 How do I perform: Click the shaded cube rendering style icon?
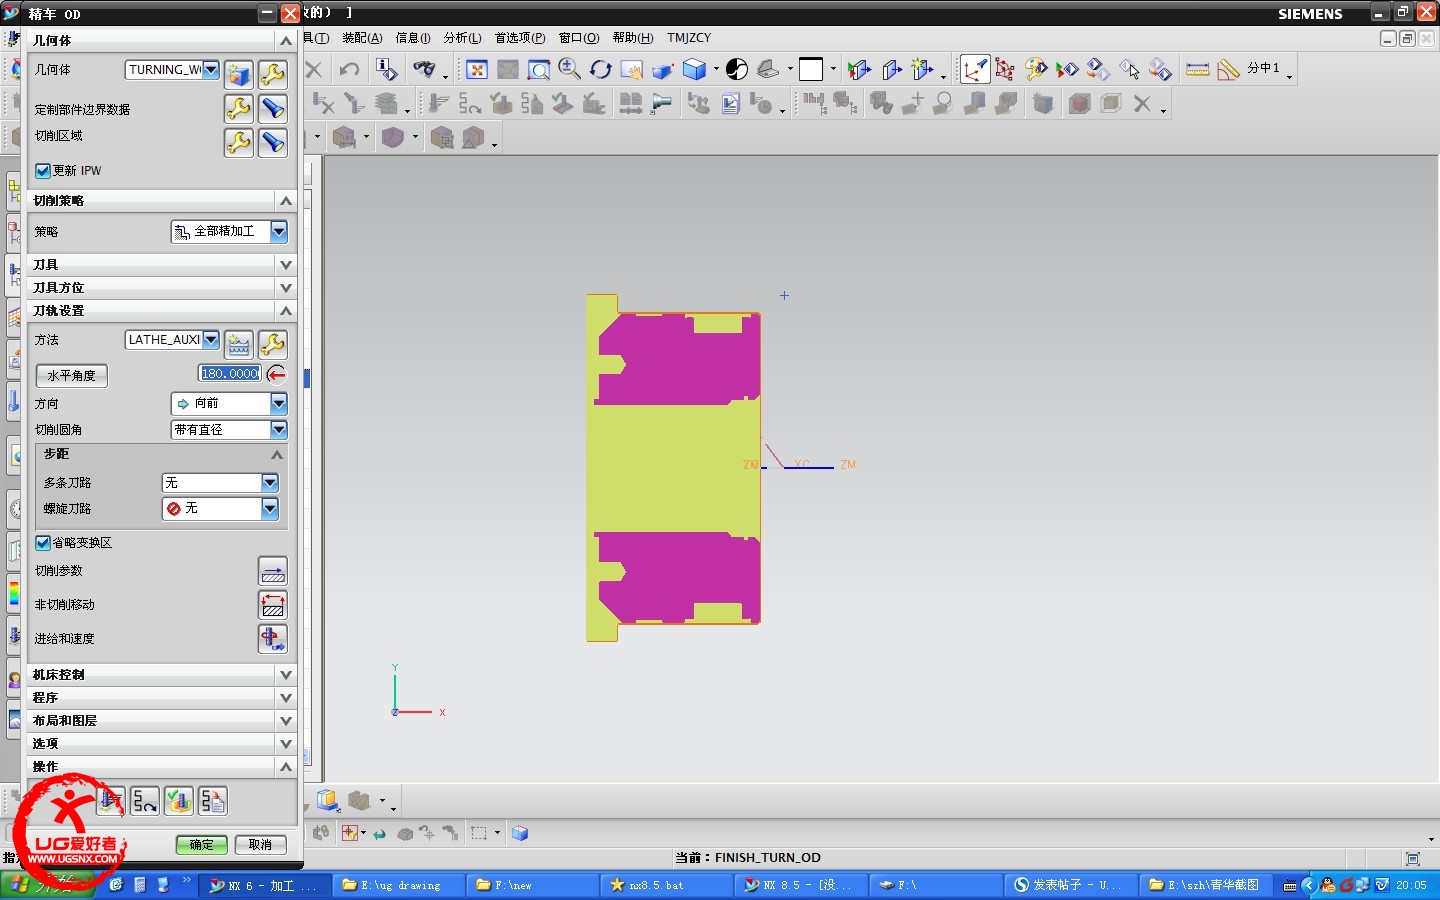coord(694,70)
